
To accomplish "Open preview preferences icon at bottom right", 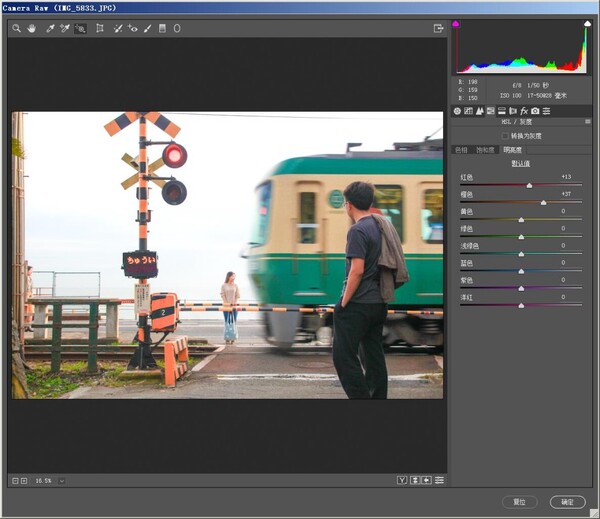I will click(x=439, y=480).
